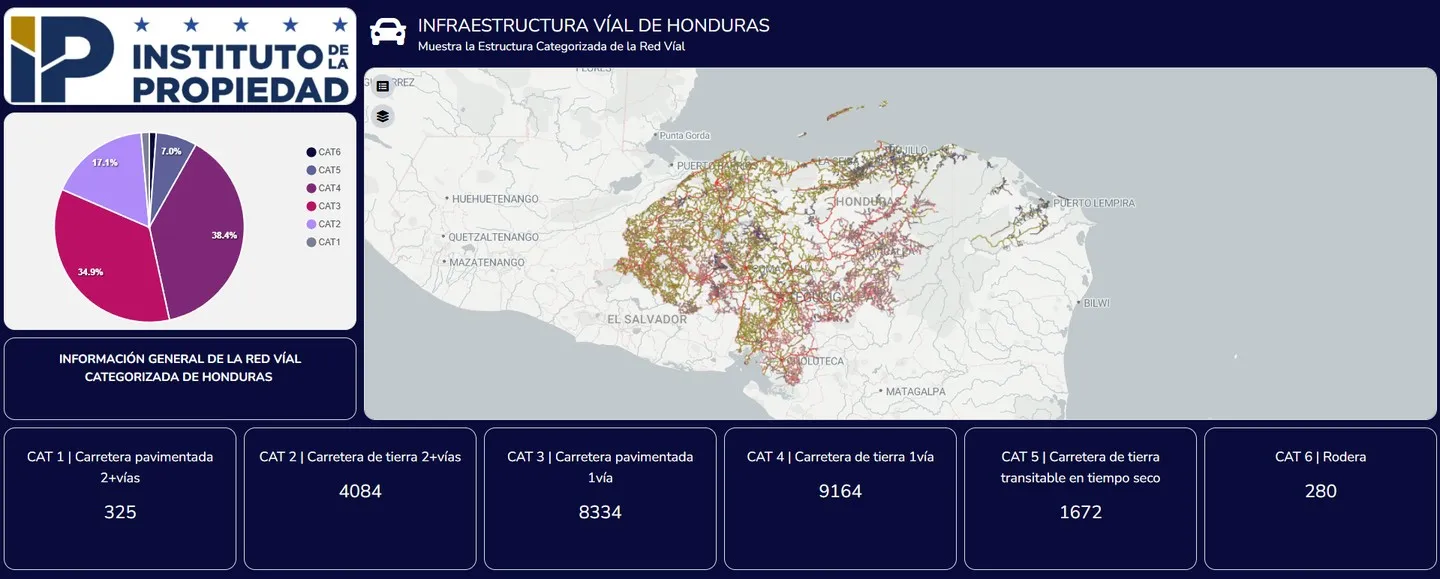The height and width of the screenshot is (579, 1440).
Task: Toggle CAT4 legend entry
Action: [x=324, y=188]
